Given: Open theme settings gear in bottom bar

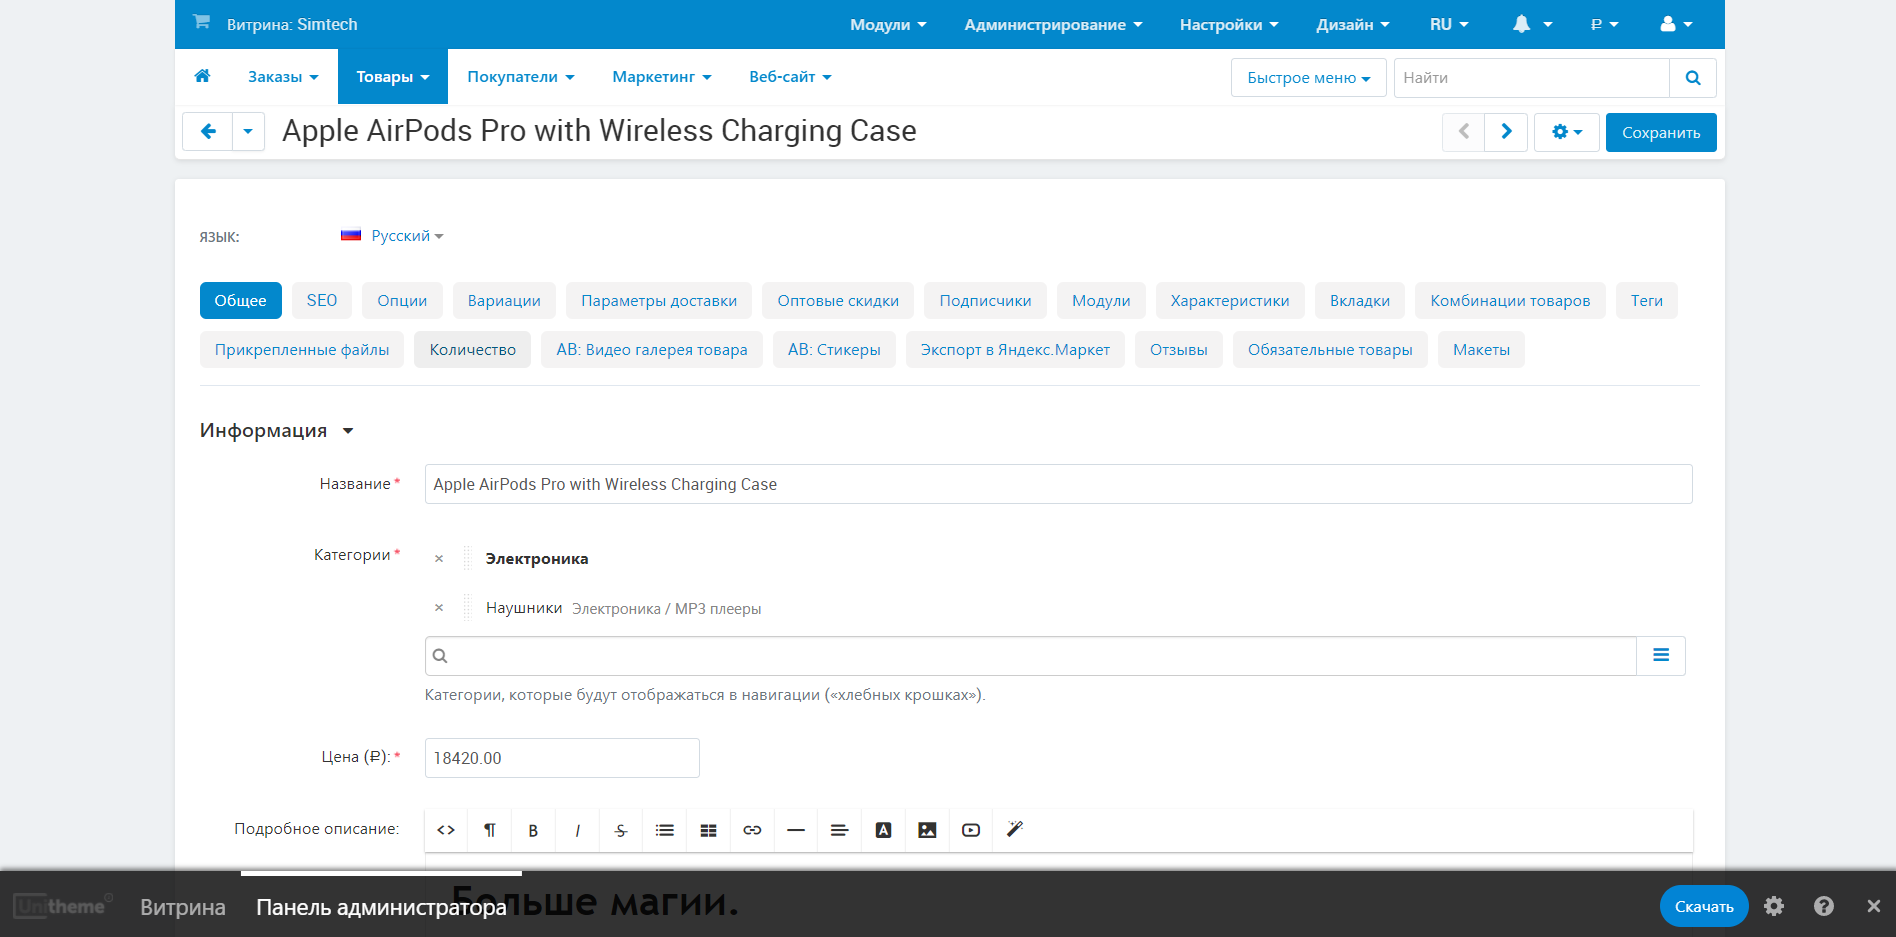Looking at the screenshot, I should (x=1774, y=906).
